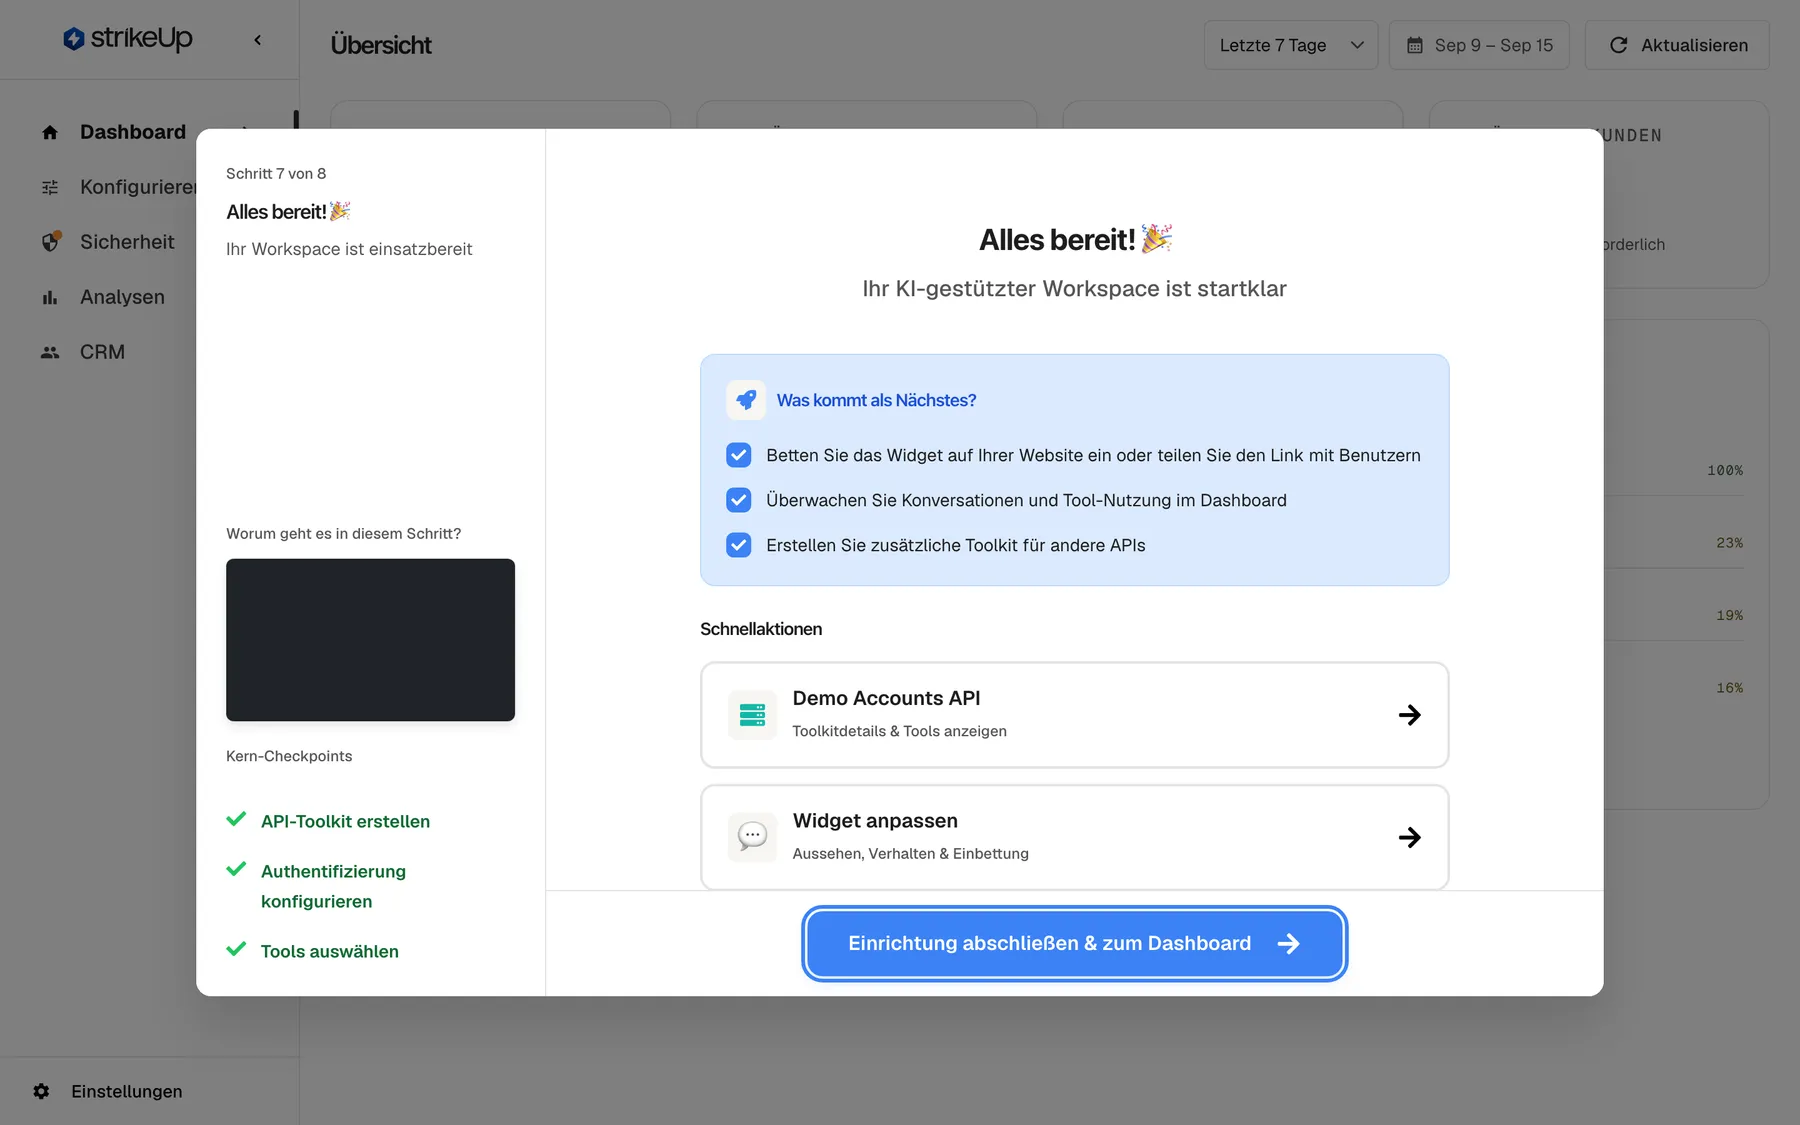
Task: Open the Demo Accounts API quick action
Action: coord(1074,715)
